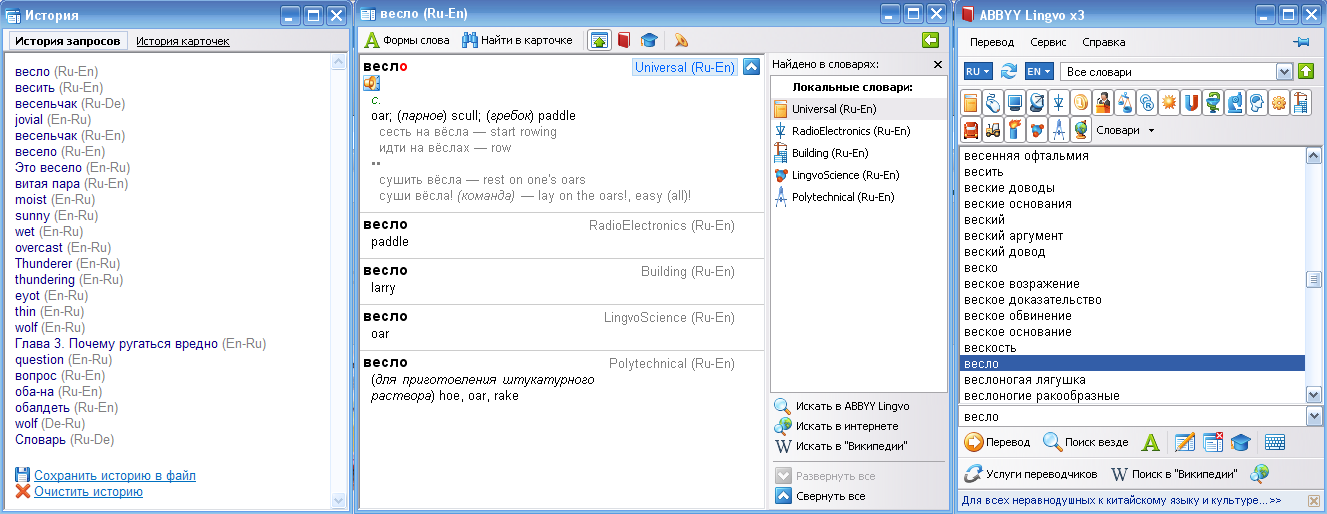The image size is (1327, 514).
Task: Show the virtual keyboard icon
Action: click(x=1274, y=442)
